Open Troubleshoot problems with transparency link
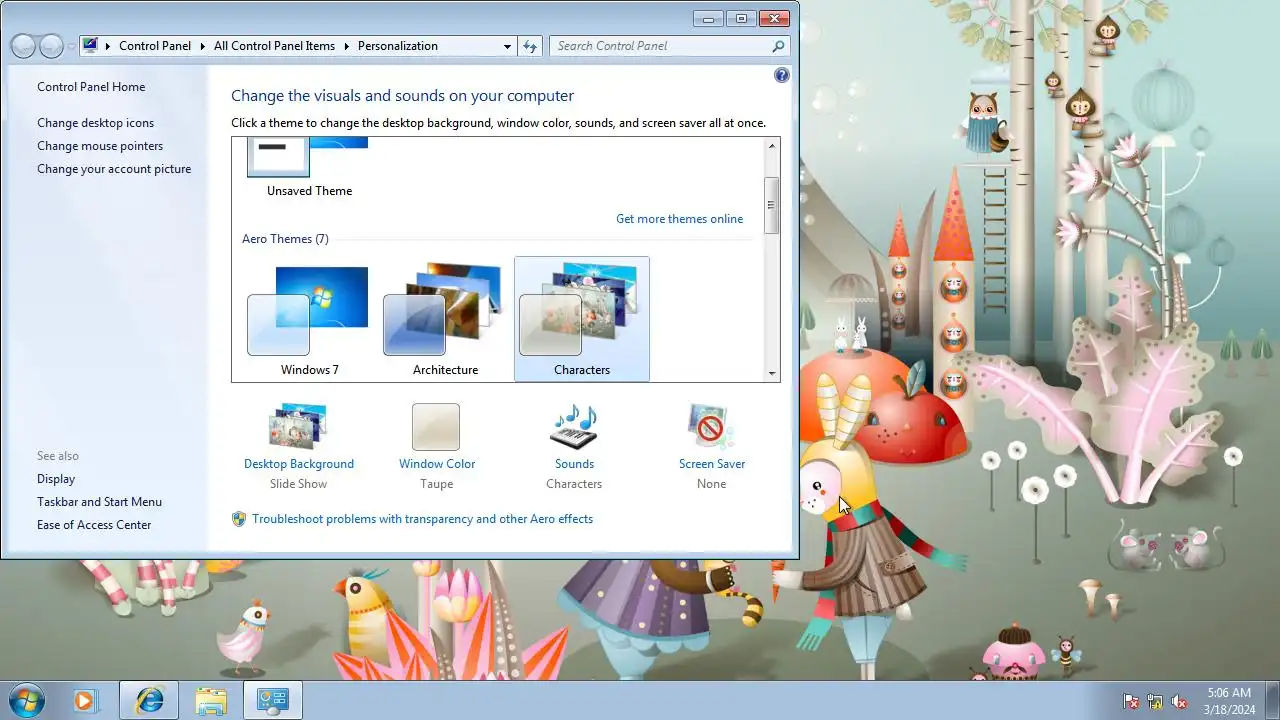Image resolution: width=1280 pixels, height=720 pixels. click(422, 519)
